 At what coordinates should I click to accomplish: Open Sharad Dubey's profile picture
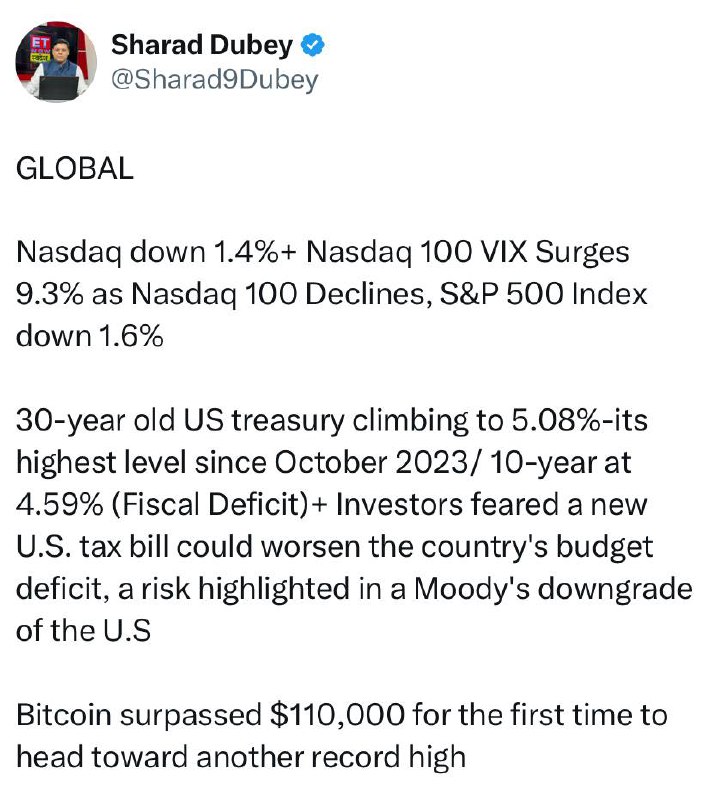[x=56, y=62]
